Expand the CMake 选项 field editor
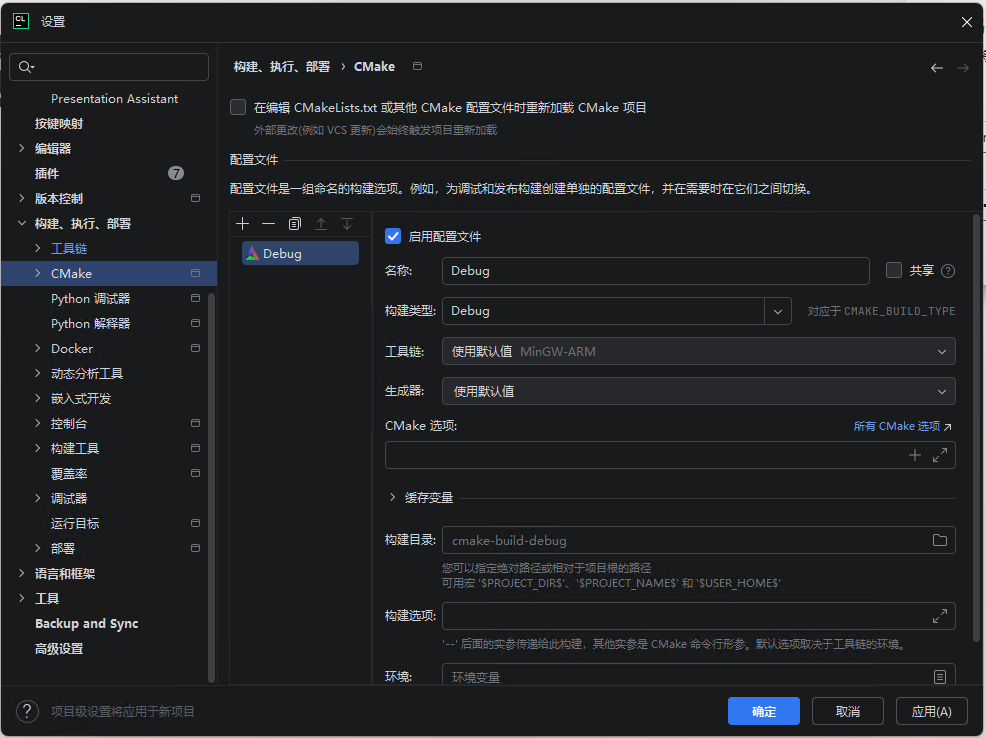 [x=939, y=455]
